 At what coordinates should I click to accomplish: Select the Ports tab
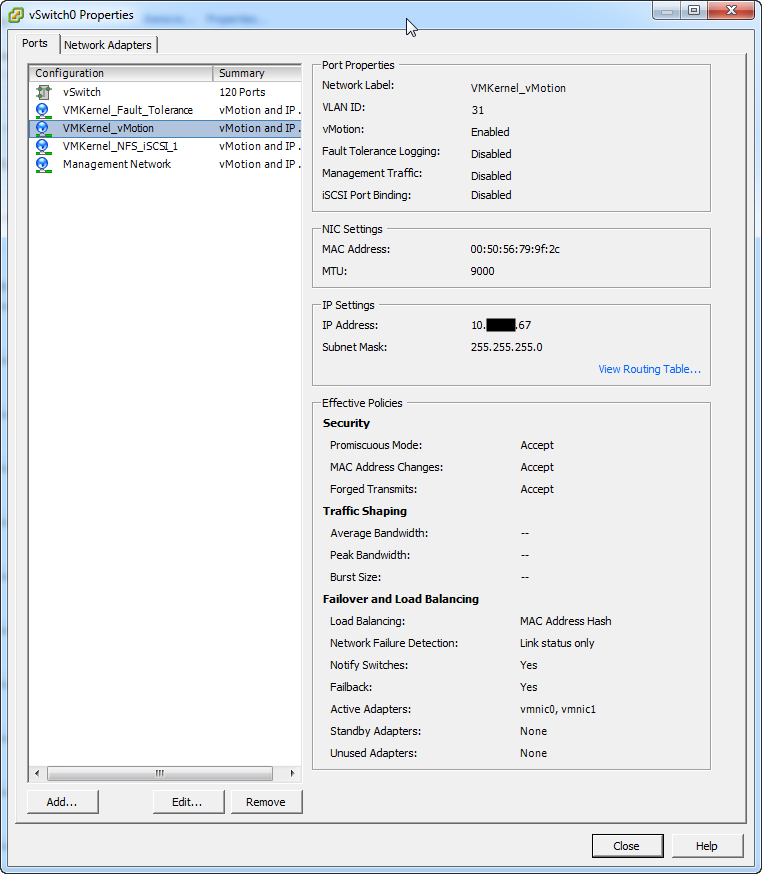click(x=35, y=43)
